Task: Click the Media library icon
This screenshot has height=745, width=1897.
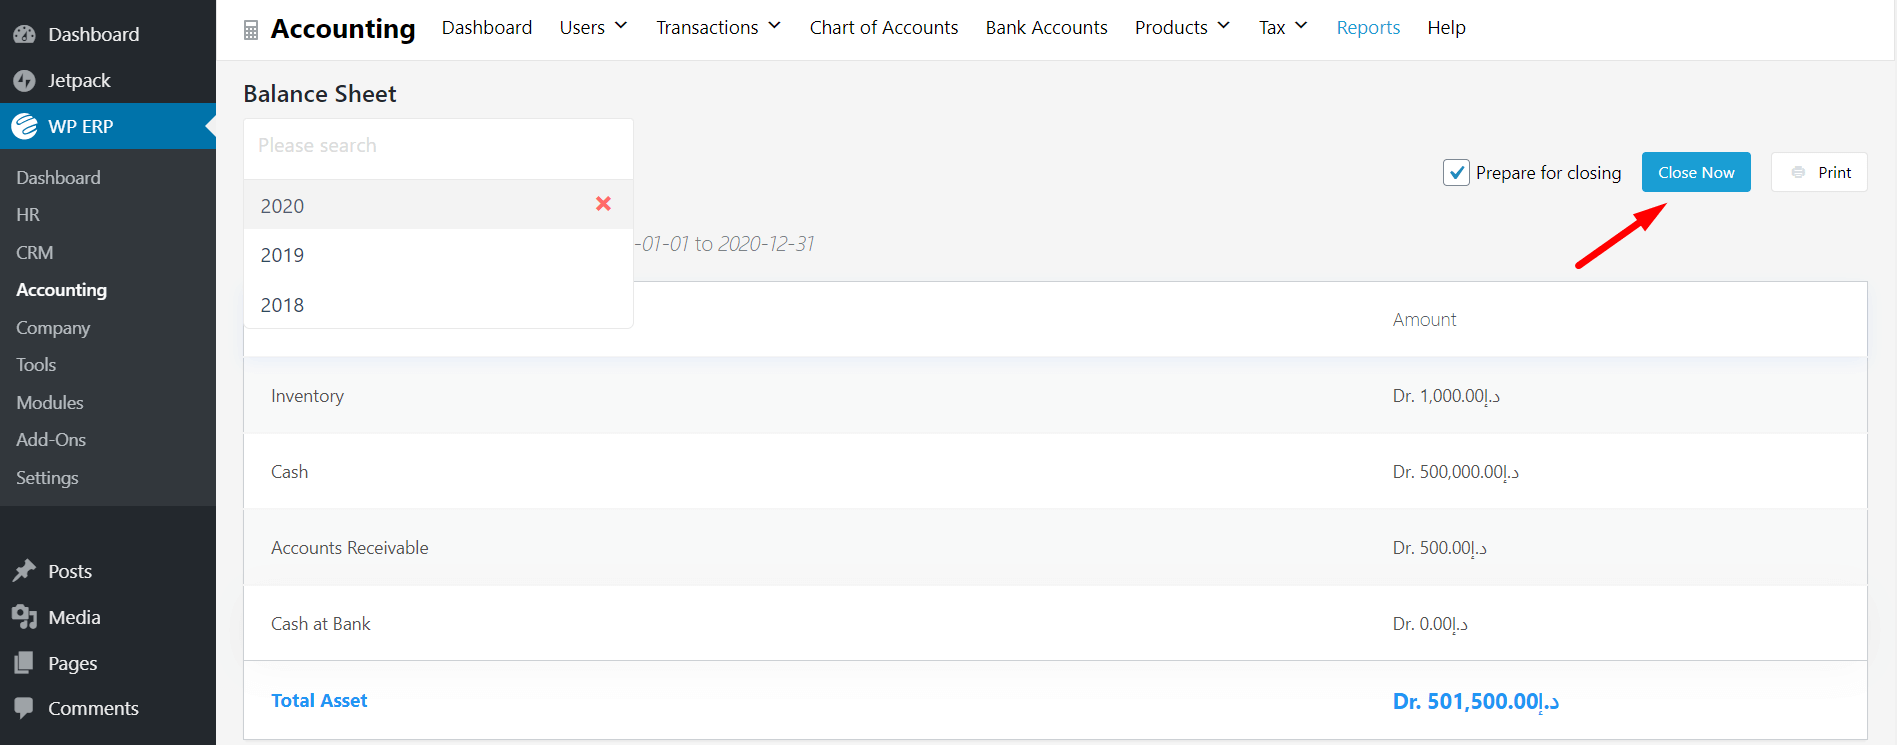Action: [25, 617]
